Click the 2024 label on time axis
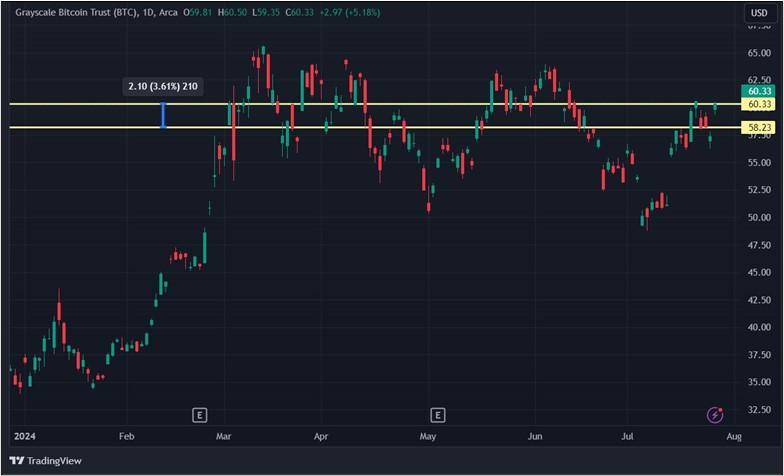Image resolution: width=784 pixels, height=476 pixels. tap(24, 436)
